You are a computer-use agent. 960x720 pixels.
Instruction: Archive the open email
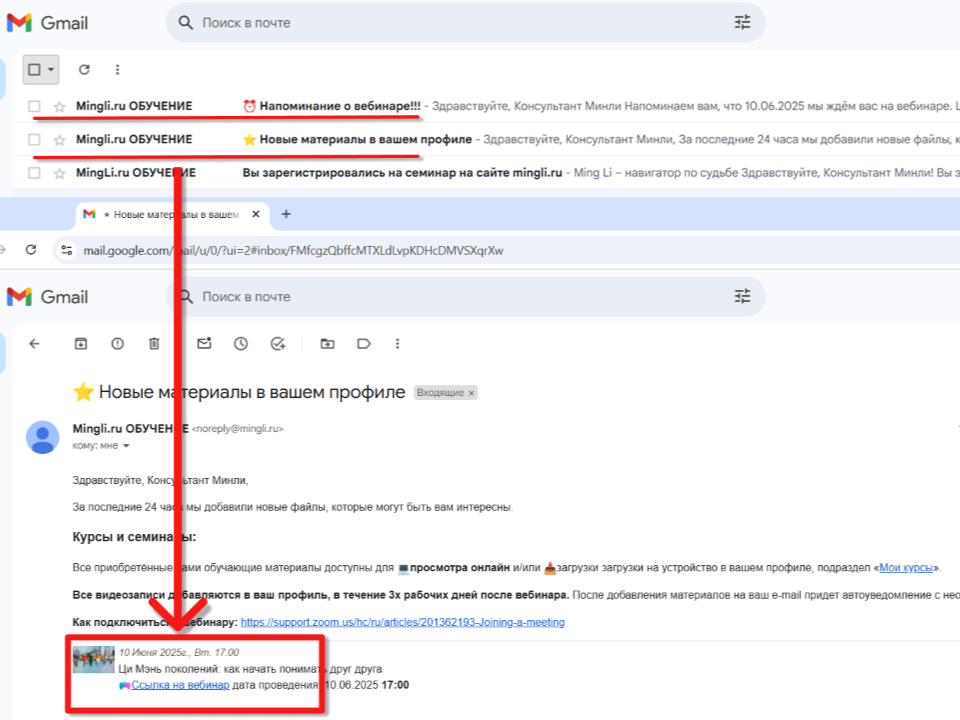coord(81,344)
